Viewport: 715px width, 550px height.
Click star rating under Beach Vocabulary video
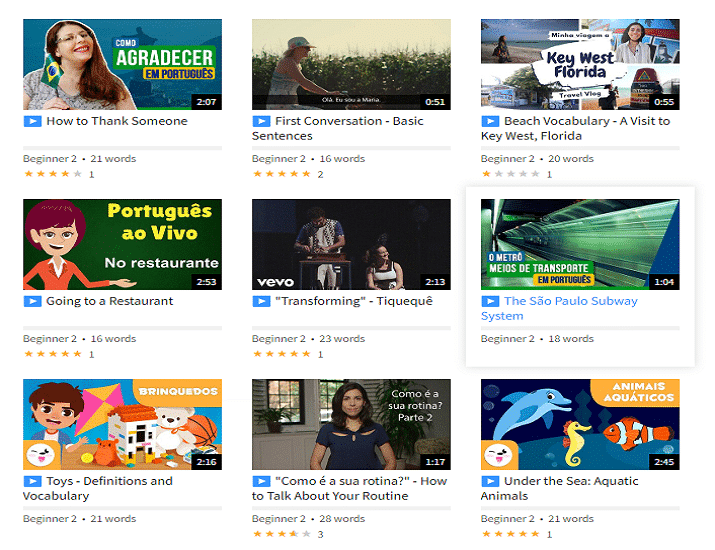510,174
